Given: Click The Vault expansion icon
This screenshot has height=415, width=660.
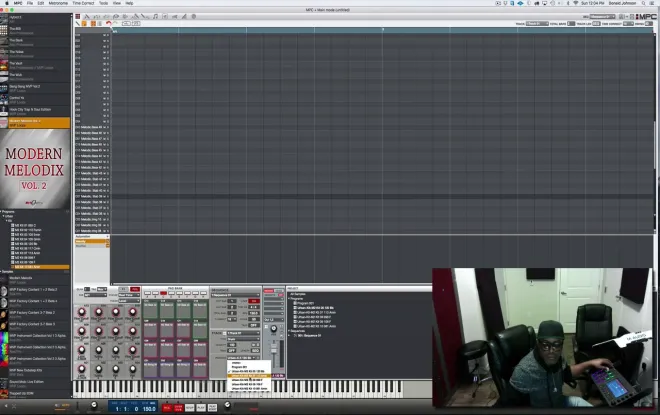Looking at the screenshot, I should [x=4, y=65].
